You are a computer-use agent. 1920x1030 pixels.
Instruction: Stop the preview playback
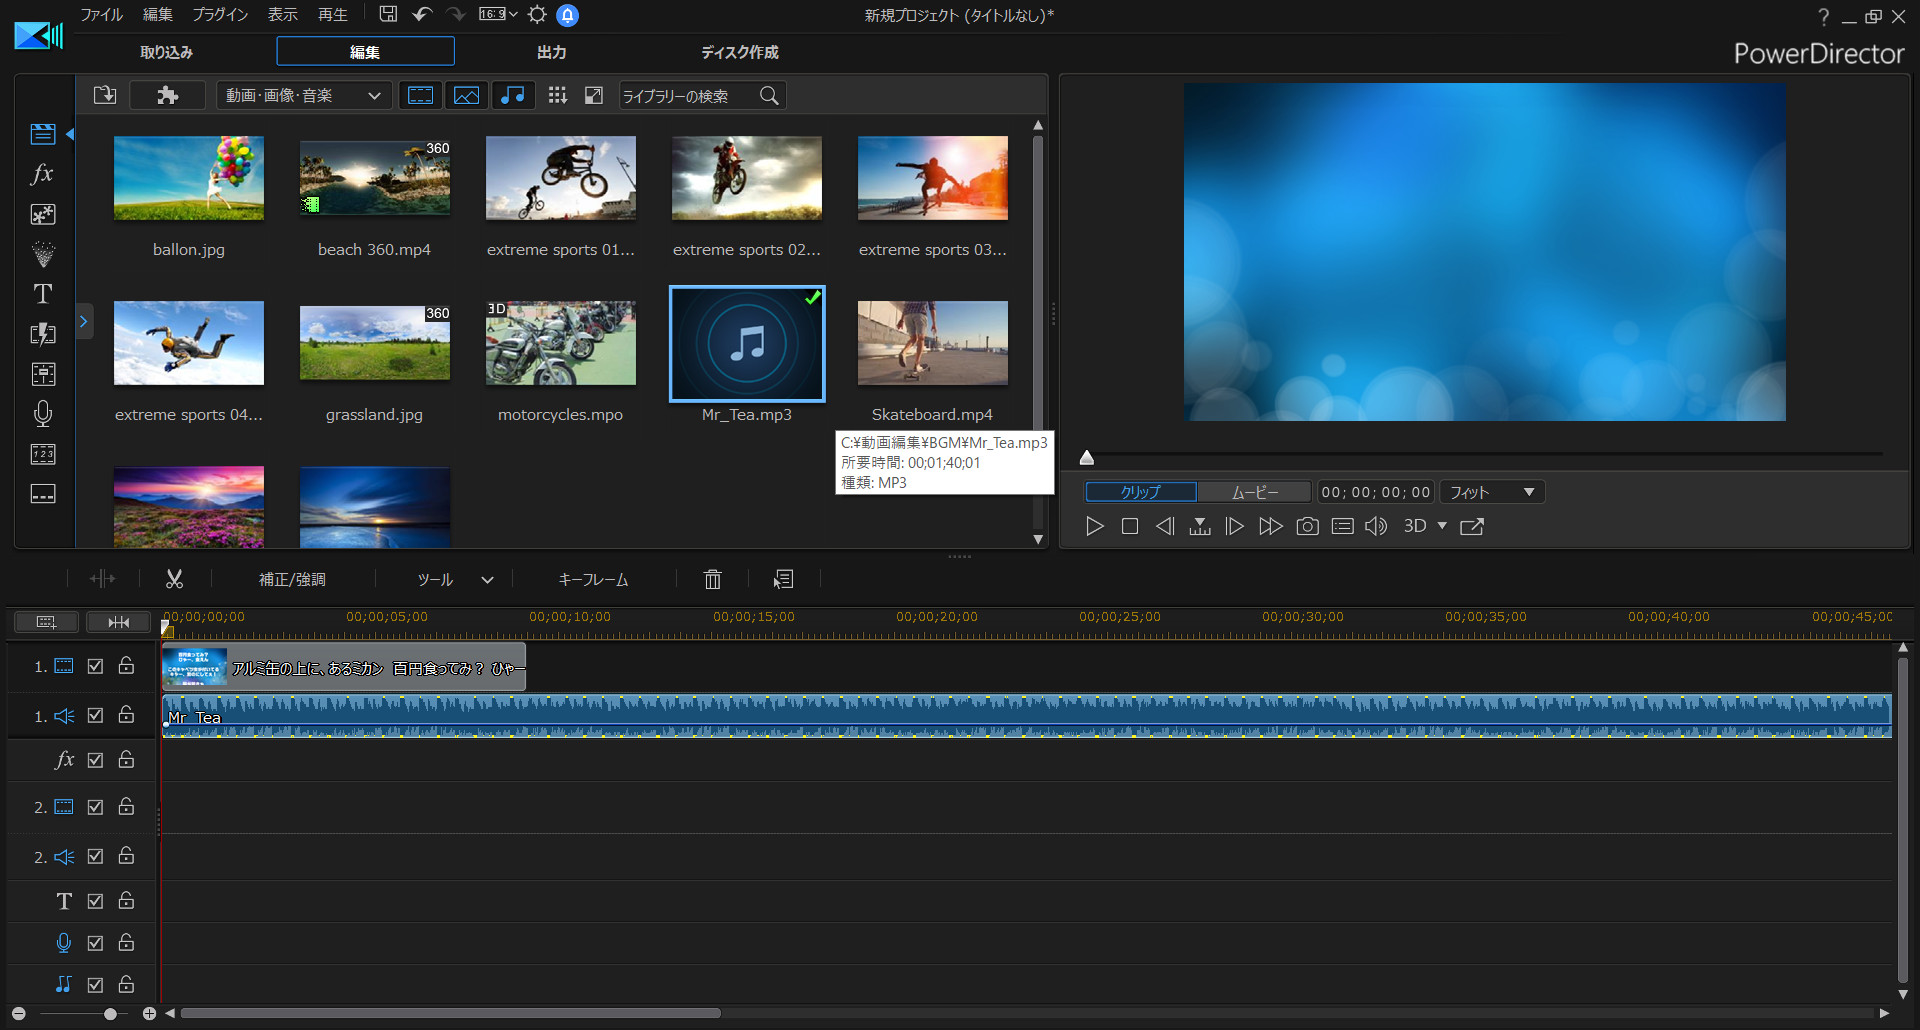1130,526
